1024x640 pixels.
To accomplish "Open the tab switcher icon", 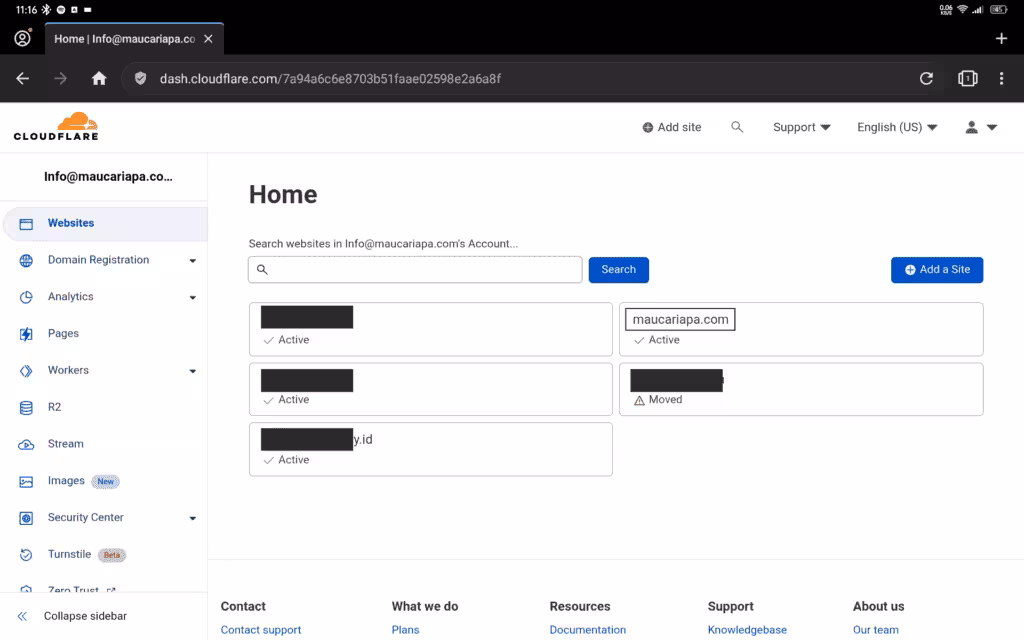I will pos(968,79).
